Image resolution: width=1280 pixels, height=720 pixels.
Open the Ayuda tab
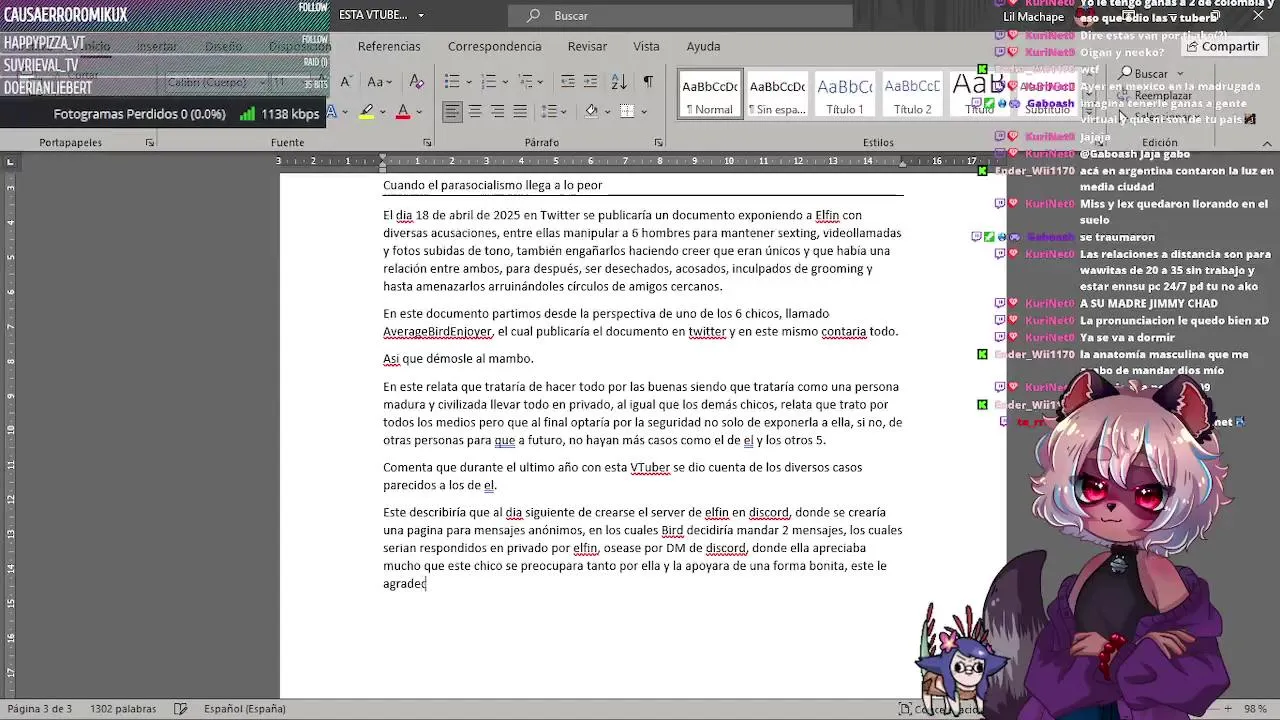click(x=703, y=46)
